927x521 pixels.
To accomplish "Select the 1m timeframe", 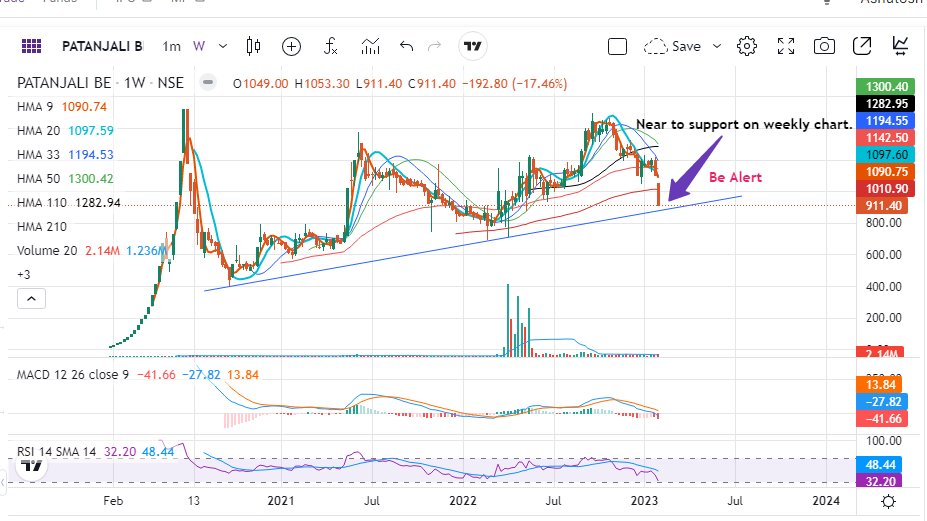I will pyautogui.click(x=171, y=46).
